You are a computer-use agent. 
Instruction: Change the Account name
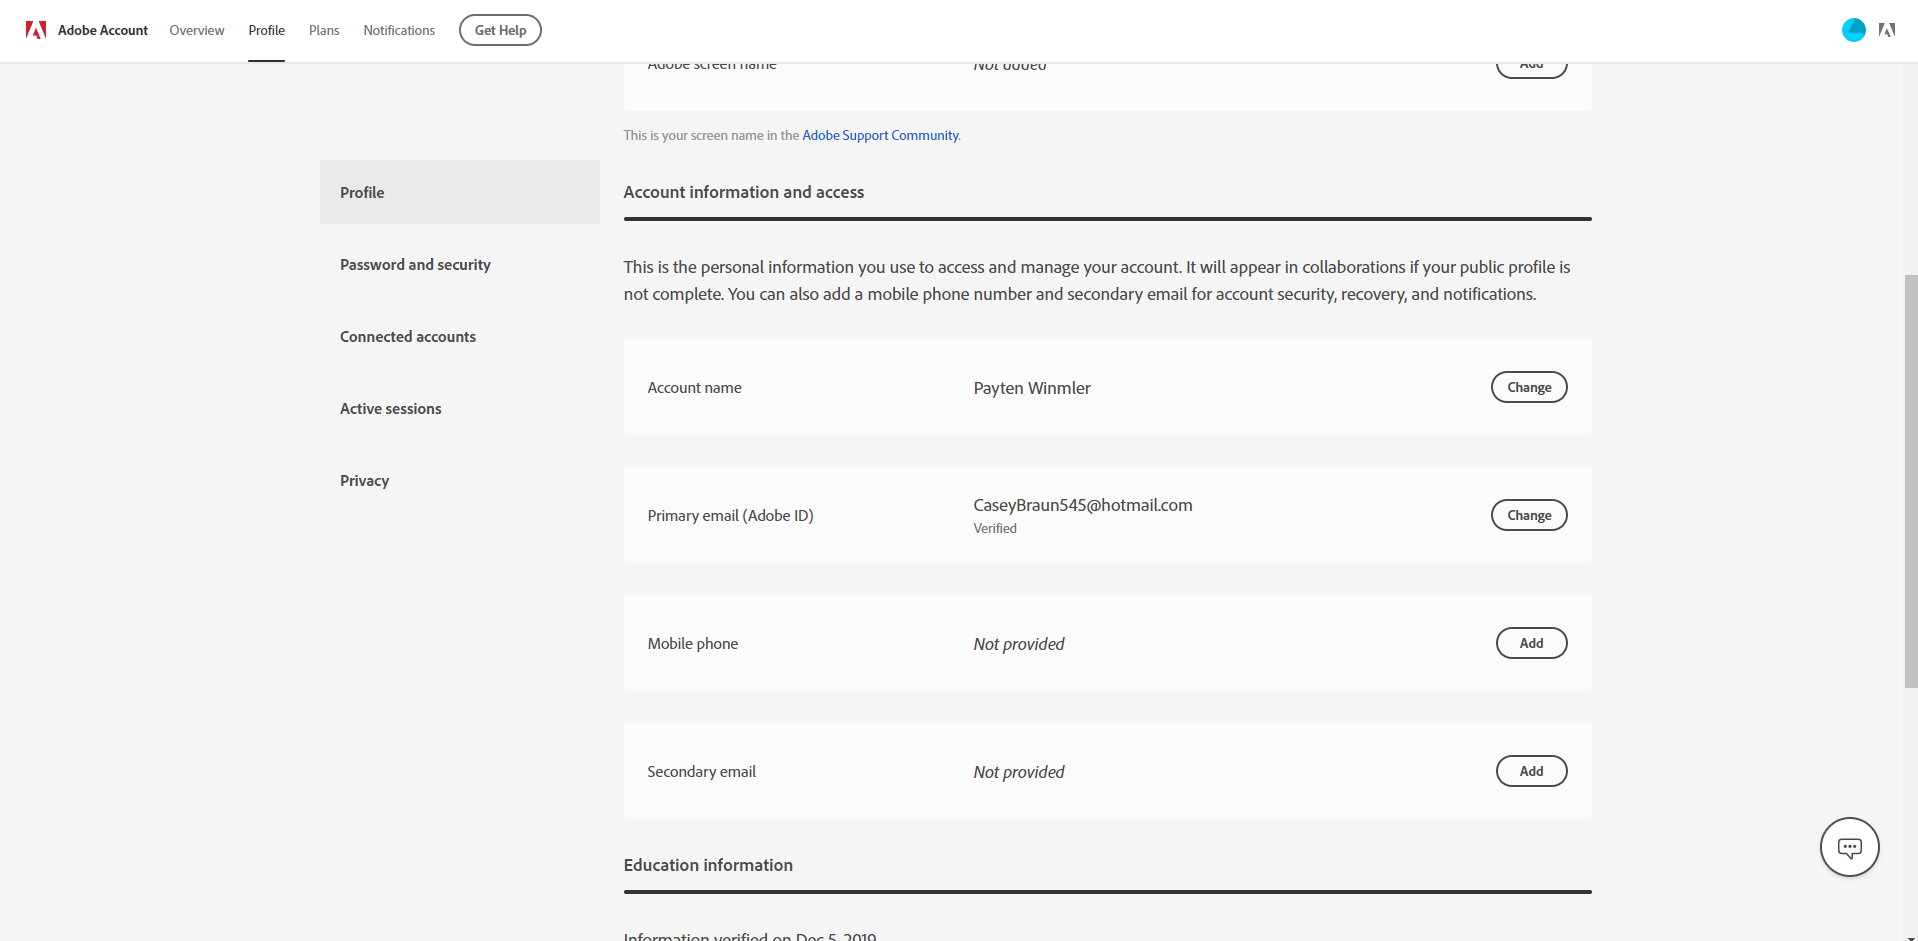point(1529,387)
